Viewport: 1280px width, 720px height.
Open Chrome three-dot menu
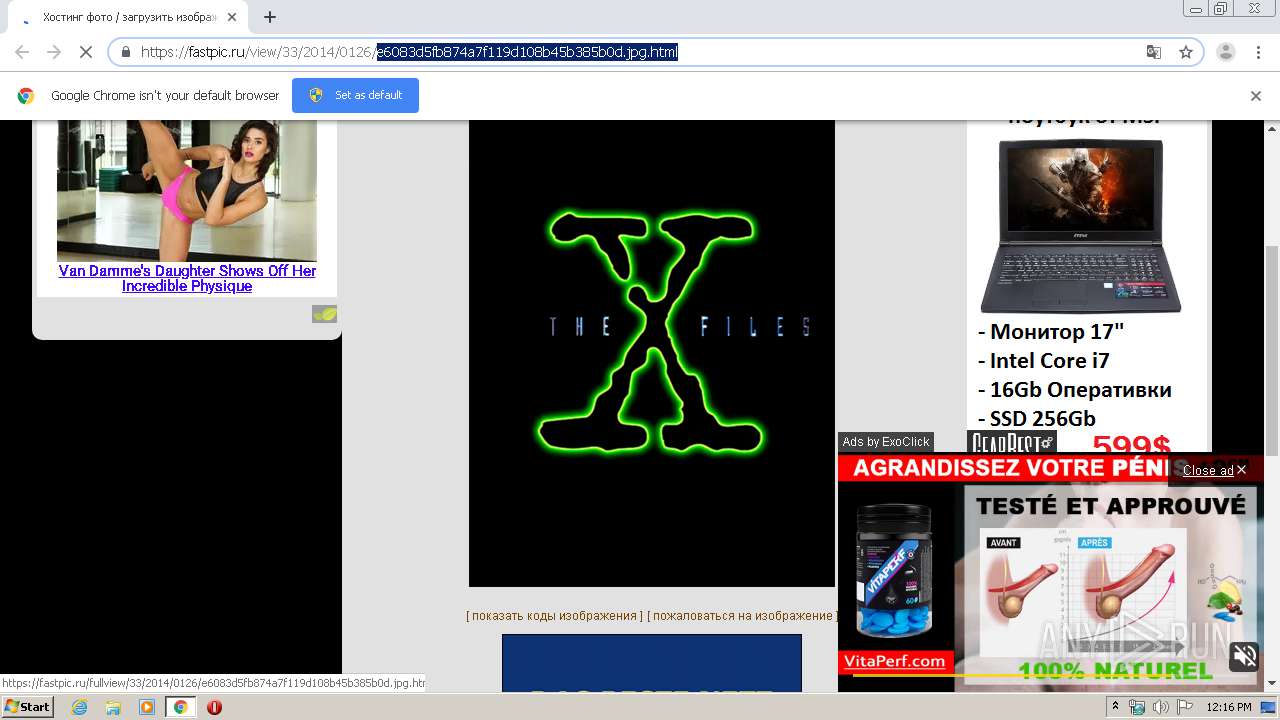click(x=1257, y=52)
